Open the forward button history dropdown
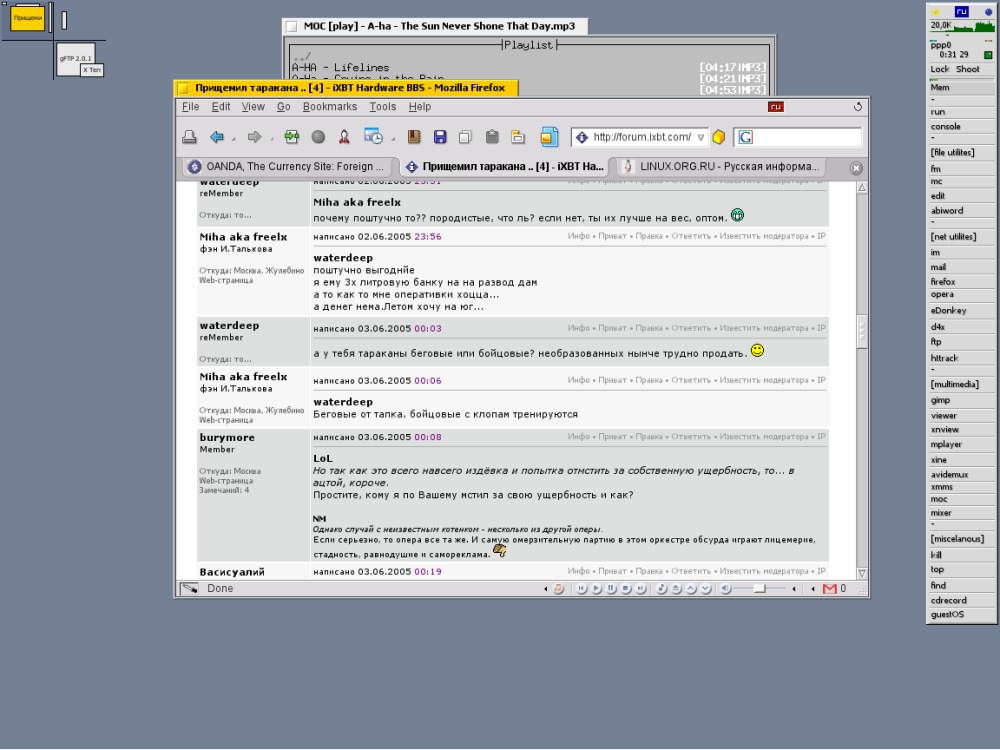The image size is (1000, 750). tap(271, 138)
